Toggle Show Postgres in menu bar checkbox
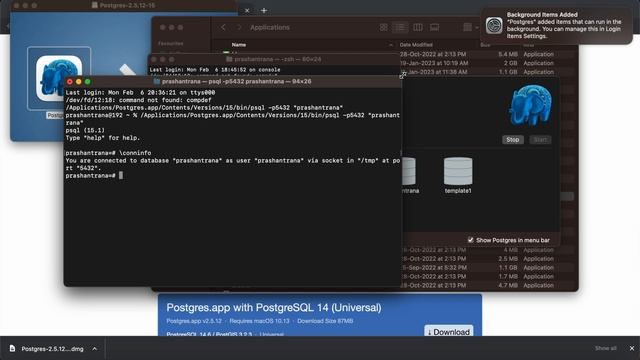Viewport: 640px width, 360px height. tap(471, 240)
